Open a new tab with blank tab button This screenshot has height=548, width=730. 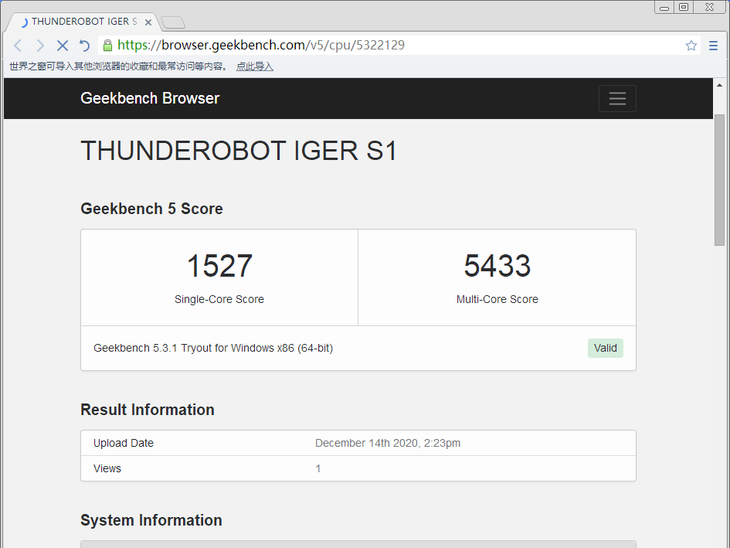(173, 21)
